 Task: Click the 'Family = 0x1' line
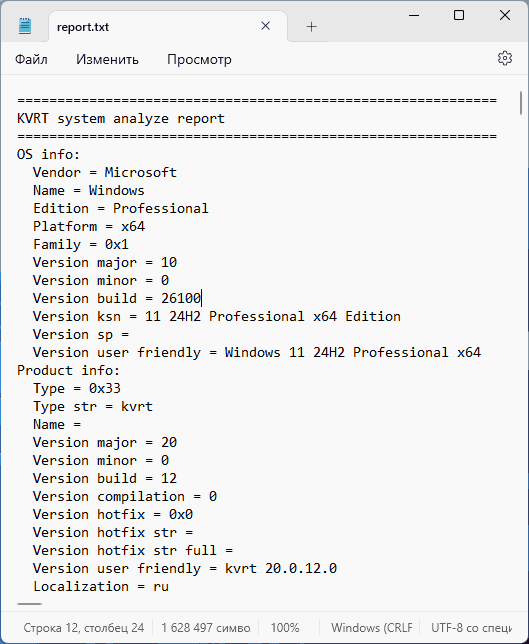tap(81, 245)
